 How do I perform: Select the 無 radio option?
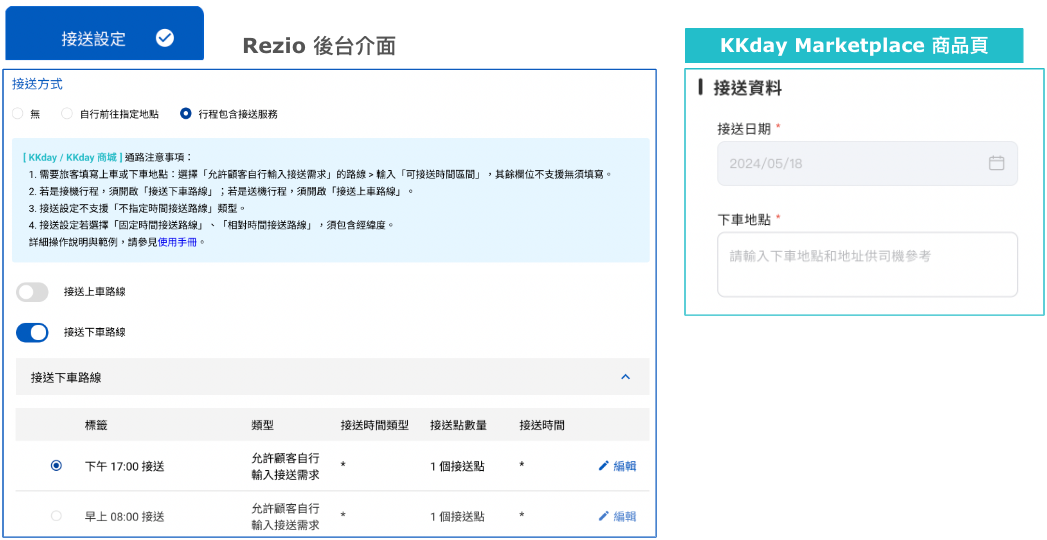17,113
